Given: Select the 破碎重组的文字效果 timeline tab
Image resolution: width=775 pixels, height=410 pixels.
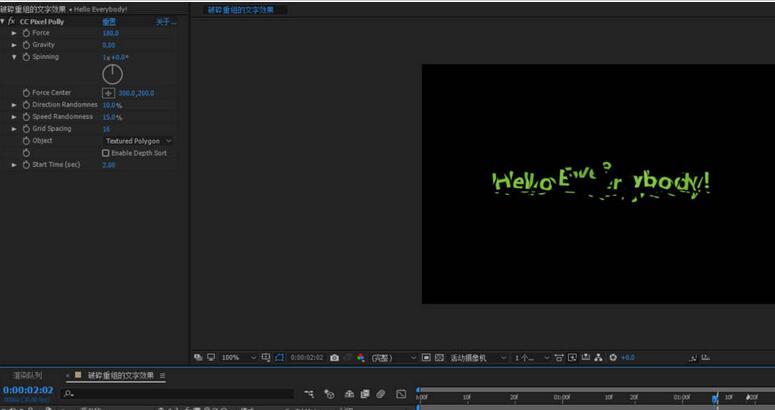Looking at the screenshot, I should [x=121, y=375].
